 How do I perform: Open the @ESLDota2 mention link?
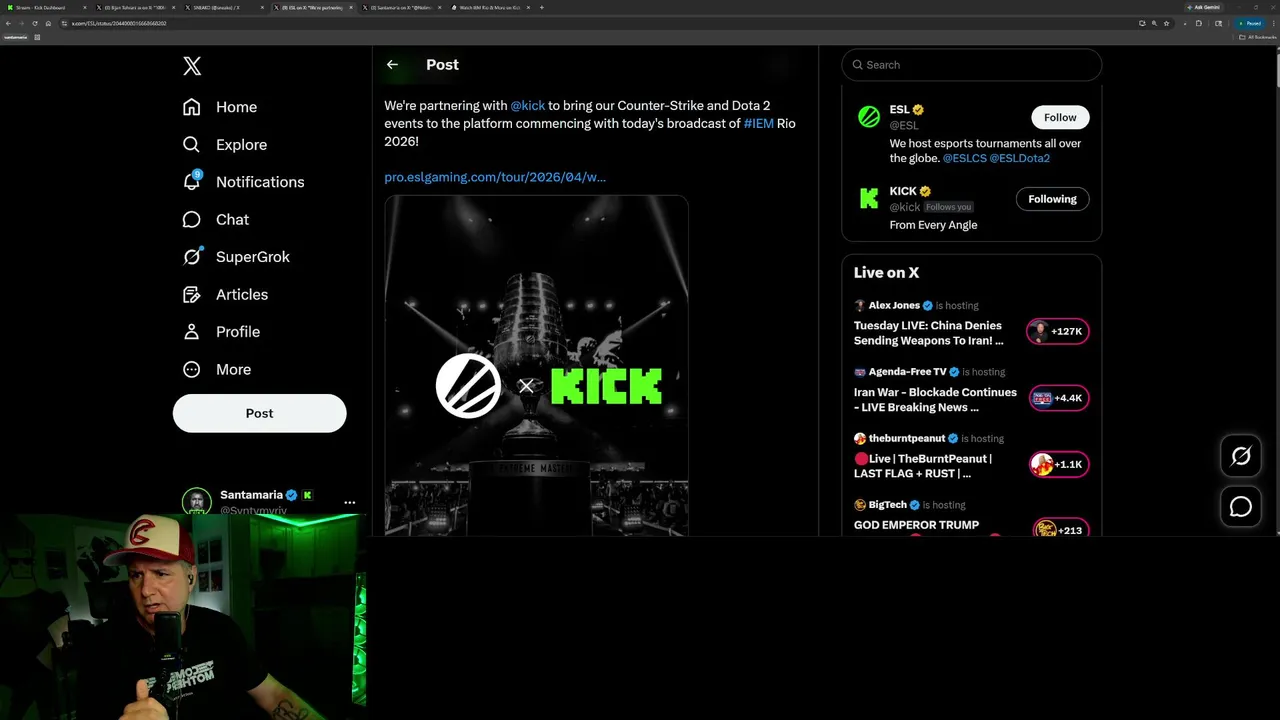1019,158
